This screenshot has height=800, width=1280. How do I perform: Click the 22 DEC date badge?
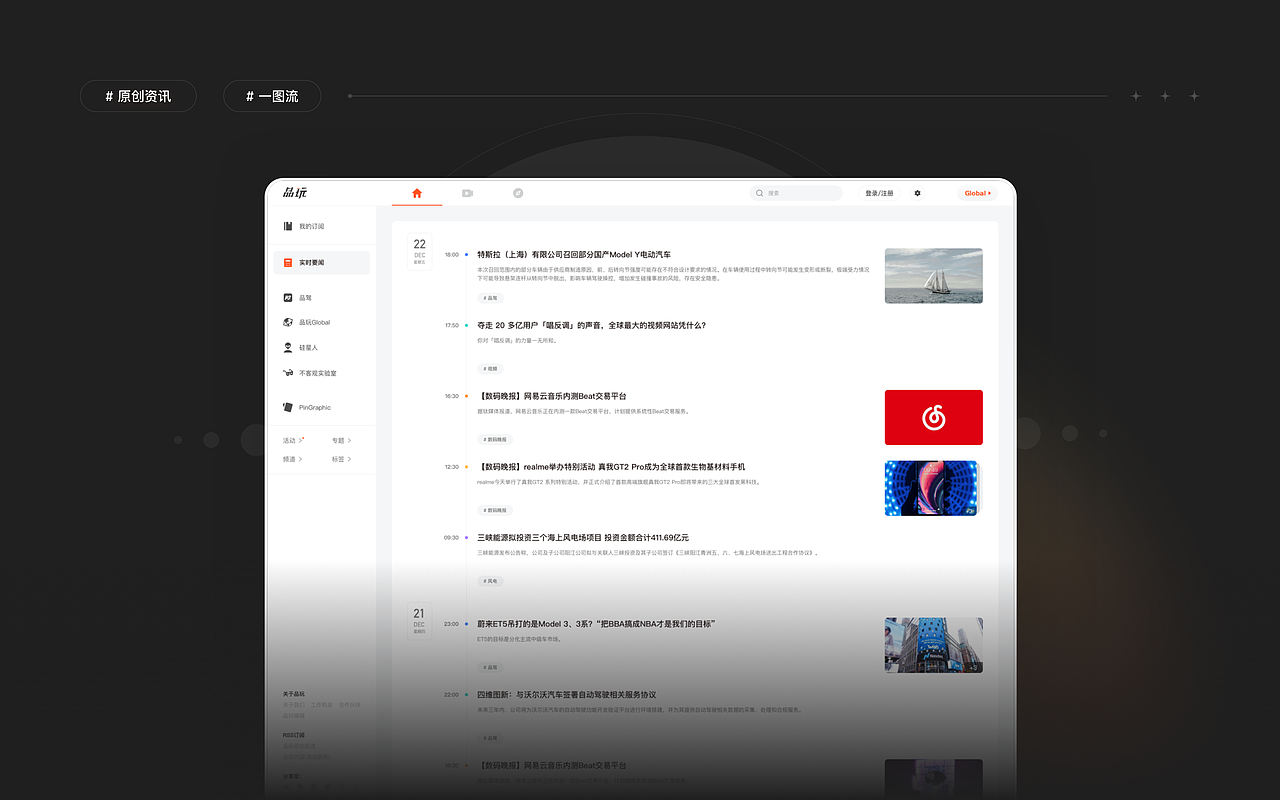point(419,251)
